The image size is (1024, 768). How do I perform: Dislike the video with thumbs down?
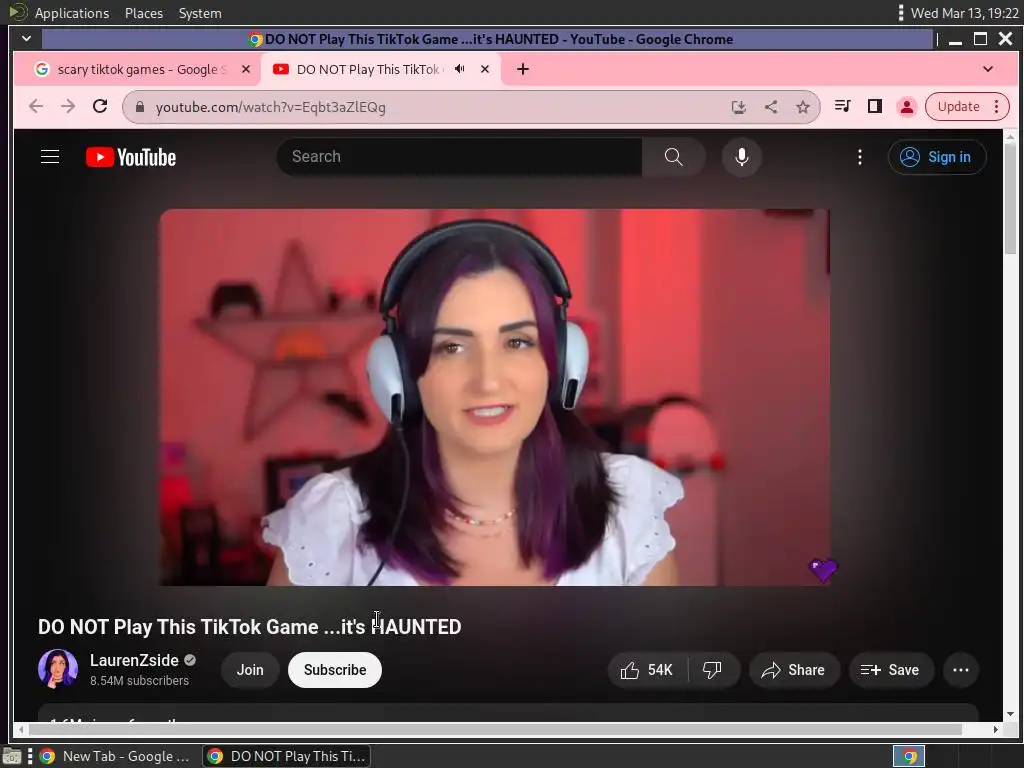click(x=712, y=670)
